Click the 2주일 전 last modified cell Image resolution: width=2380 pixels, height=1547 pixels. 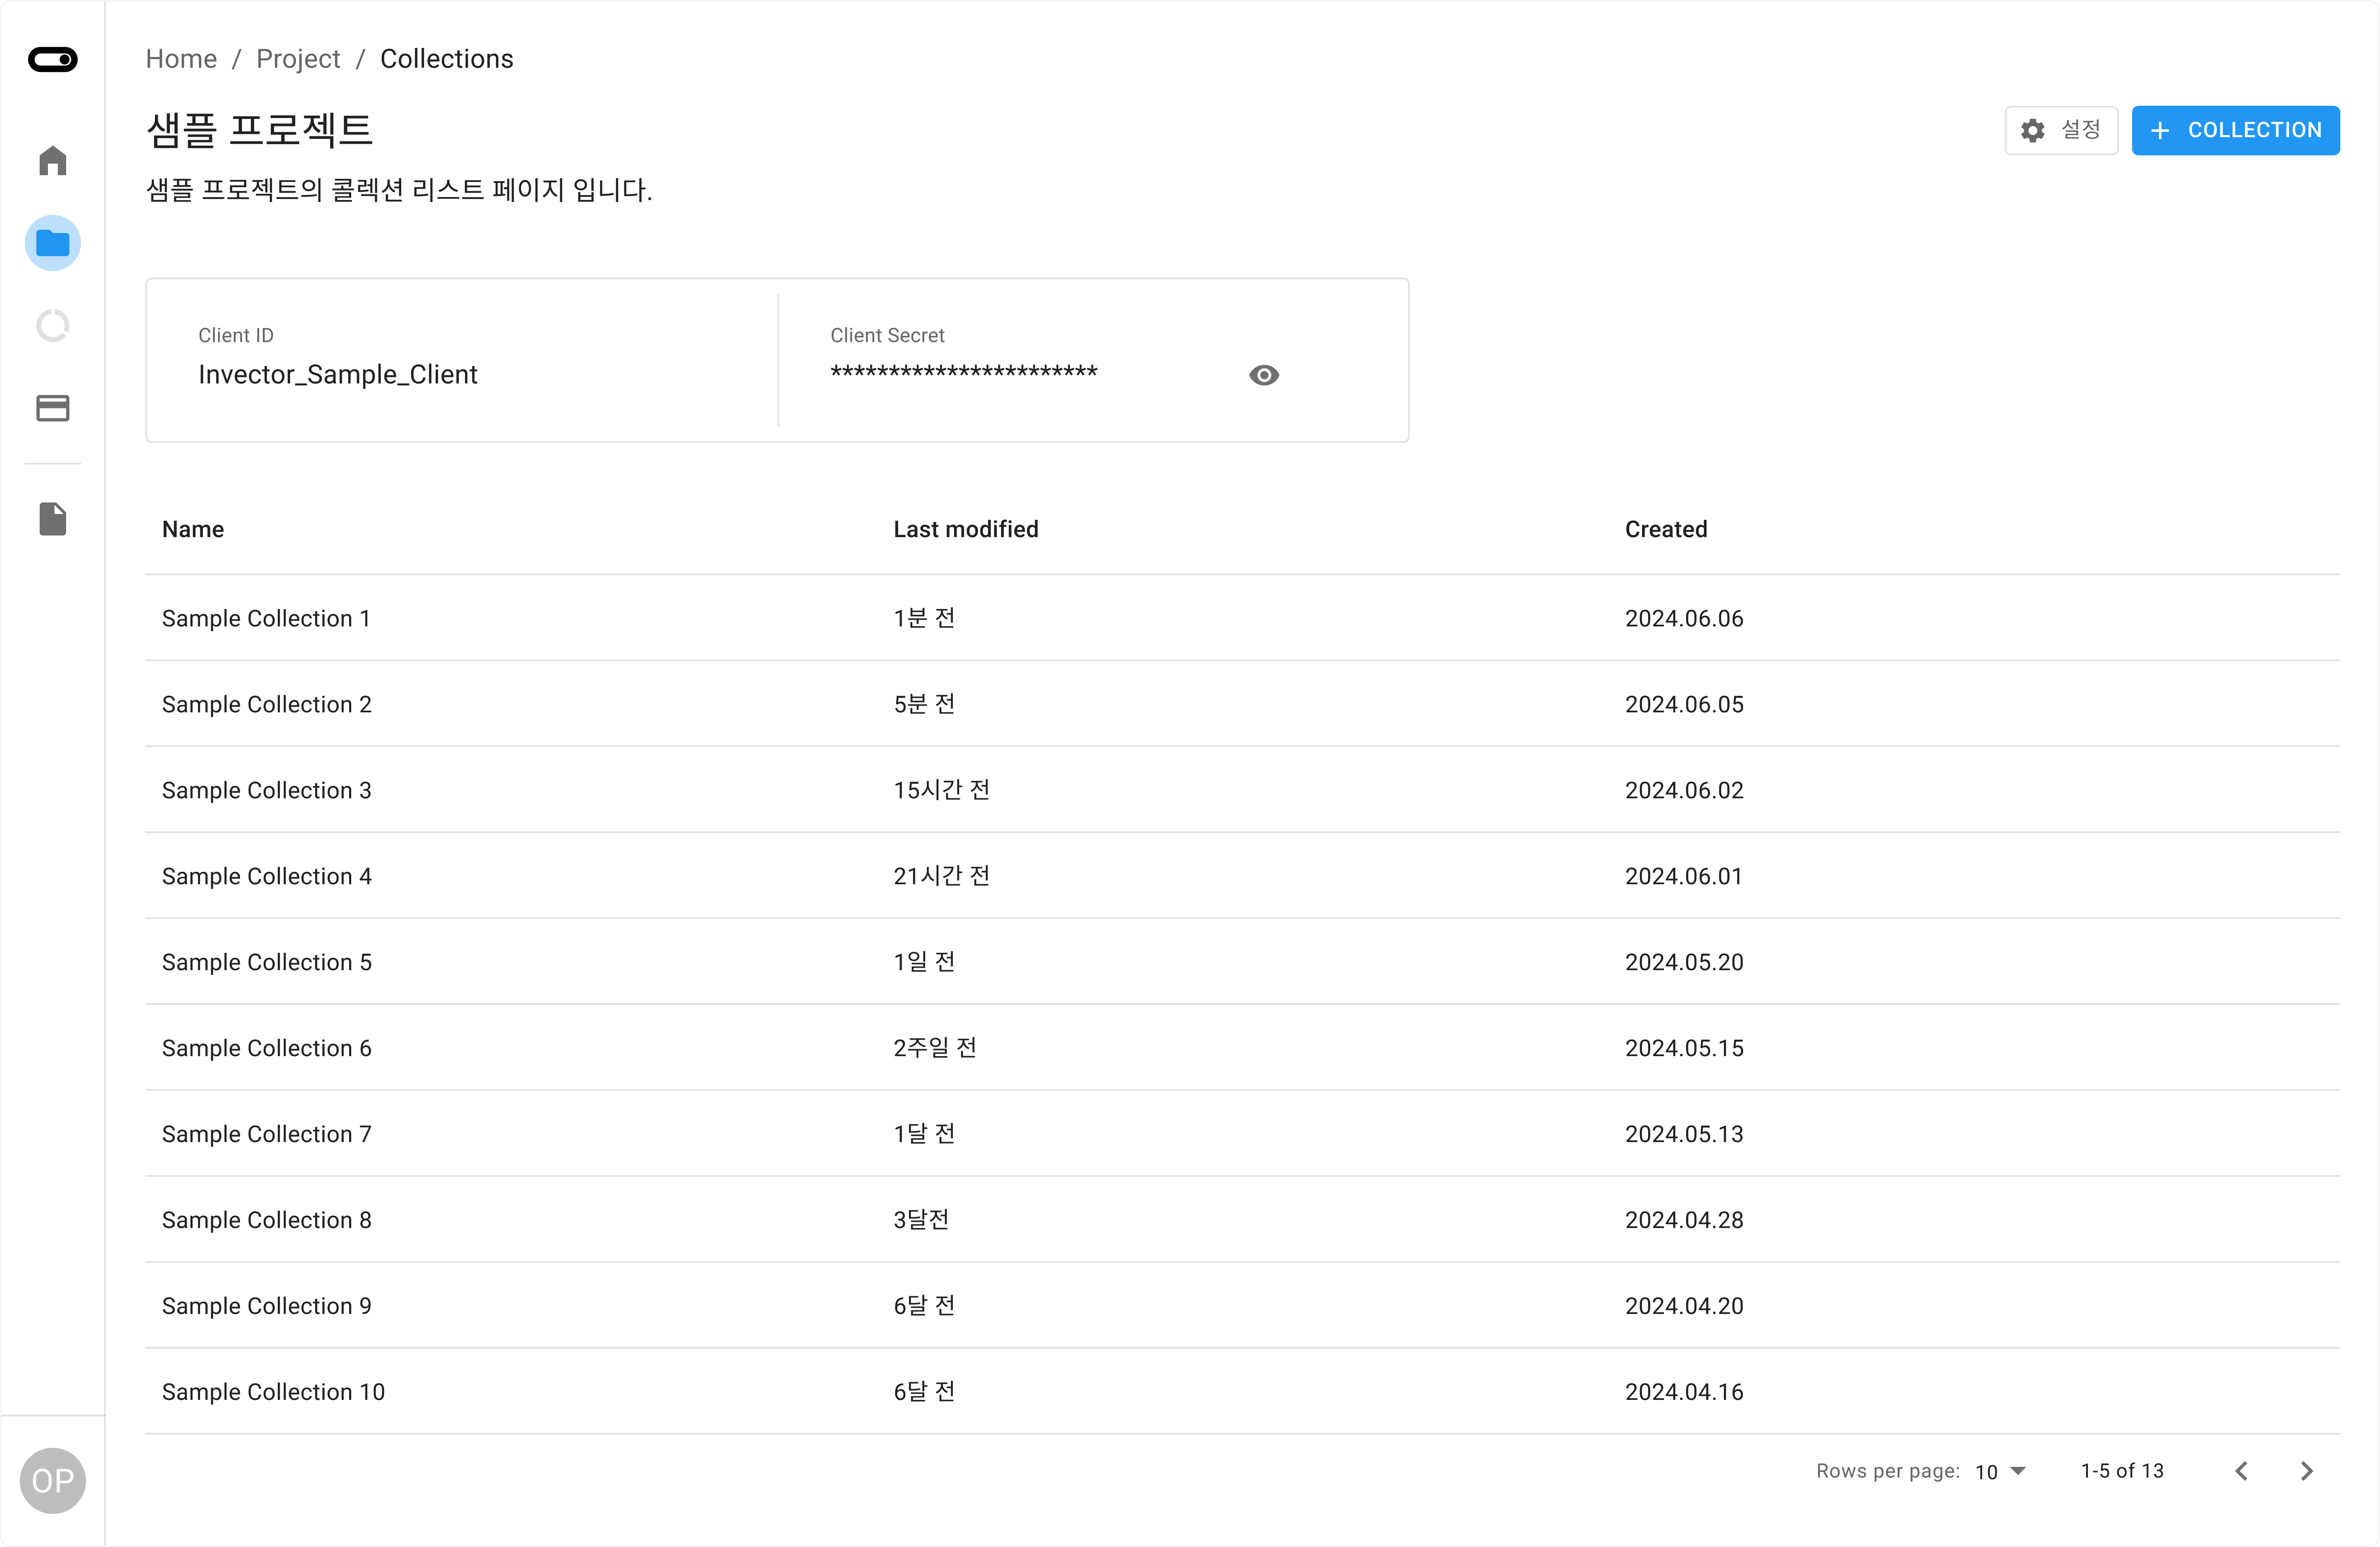tap(935, 1048)
